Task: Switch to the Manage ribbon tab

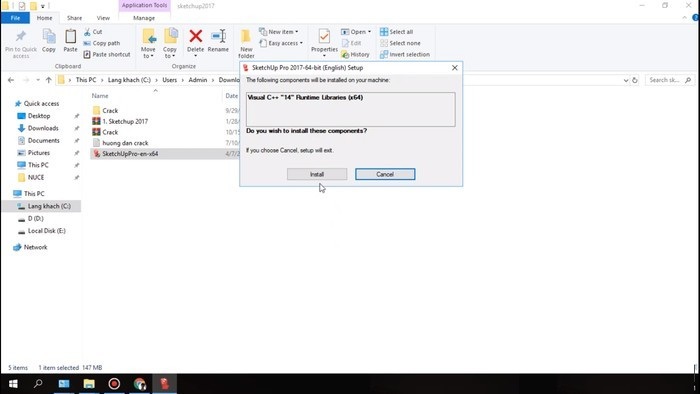Action: (x=144, y=18)
